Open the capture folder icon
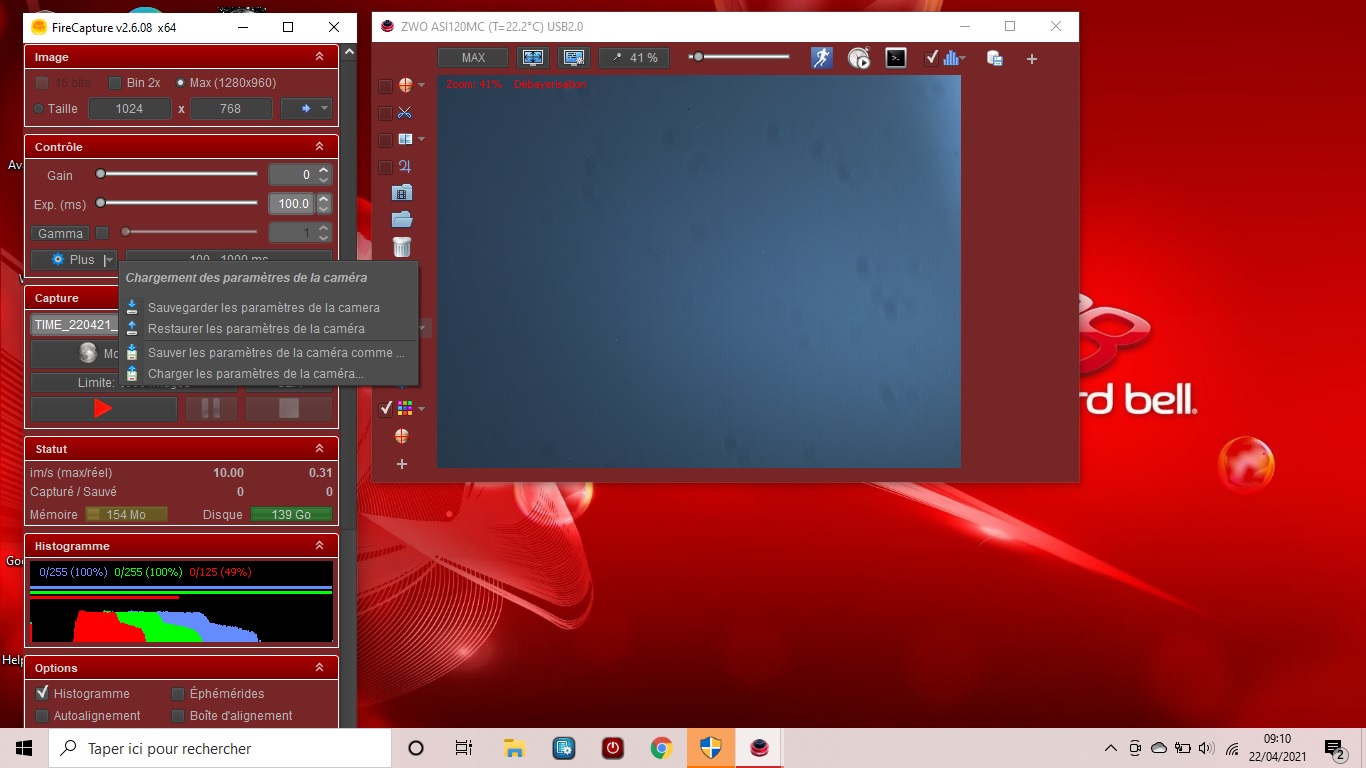 coord(402,220)
